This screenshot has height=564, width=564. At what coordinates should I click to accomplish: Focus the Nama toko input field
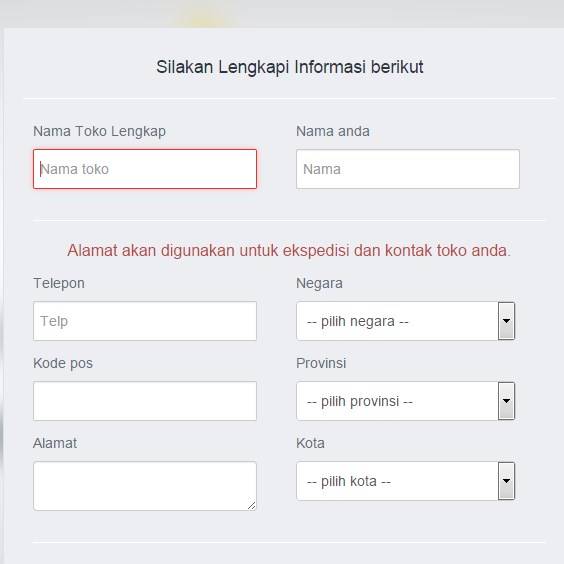coord(145,169)
